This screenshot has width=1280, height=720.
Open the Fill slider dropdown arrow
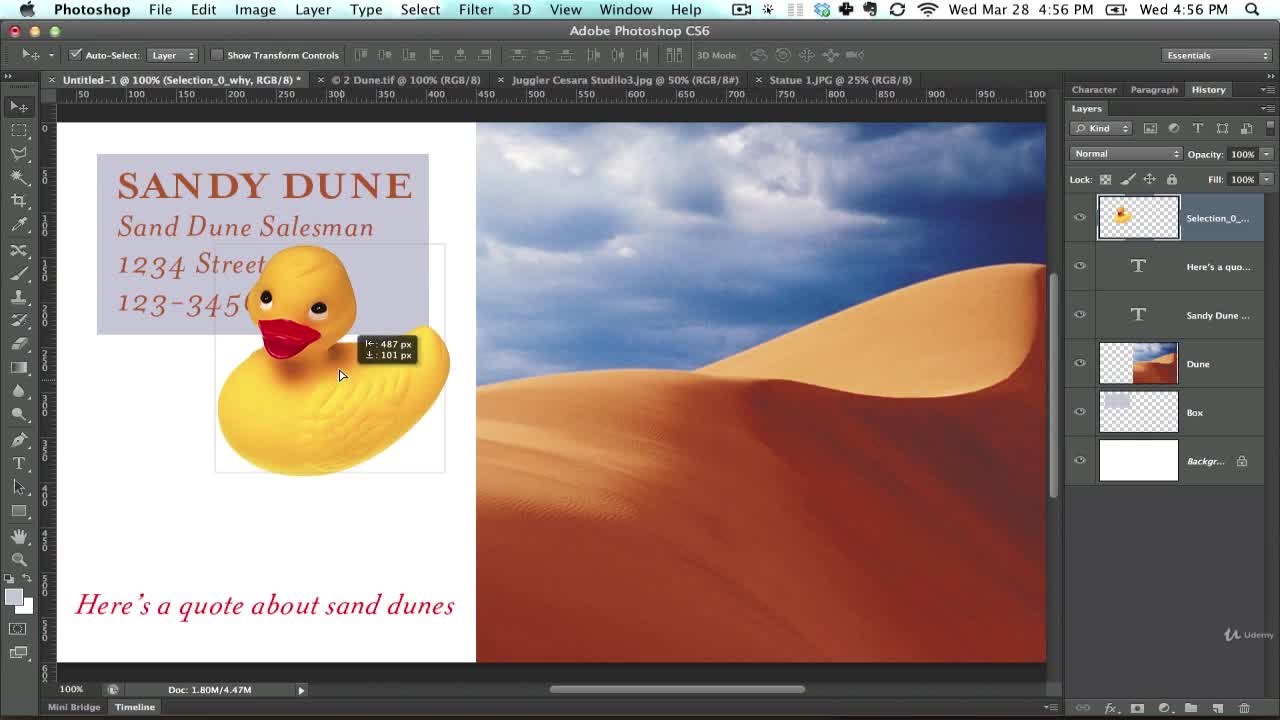1266,179
